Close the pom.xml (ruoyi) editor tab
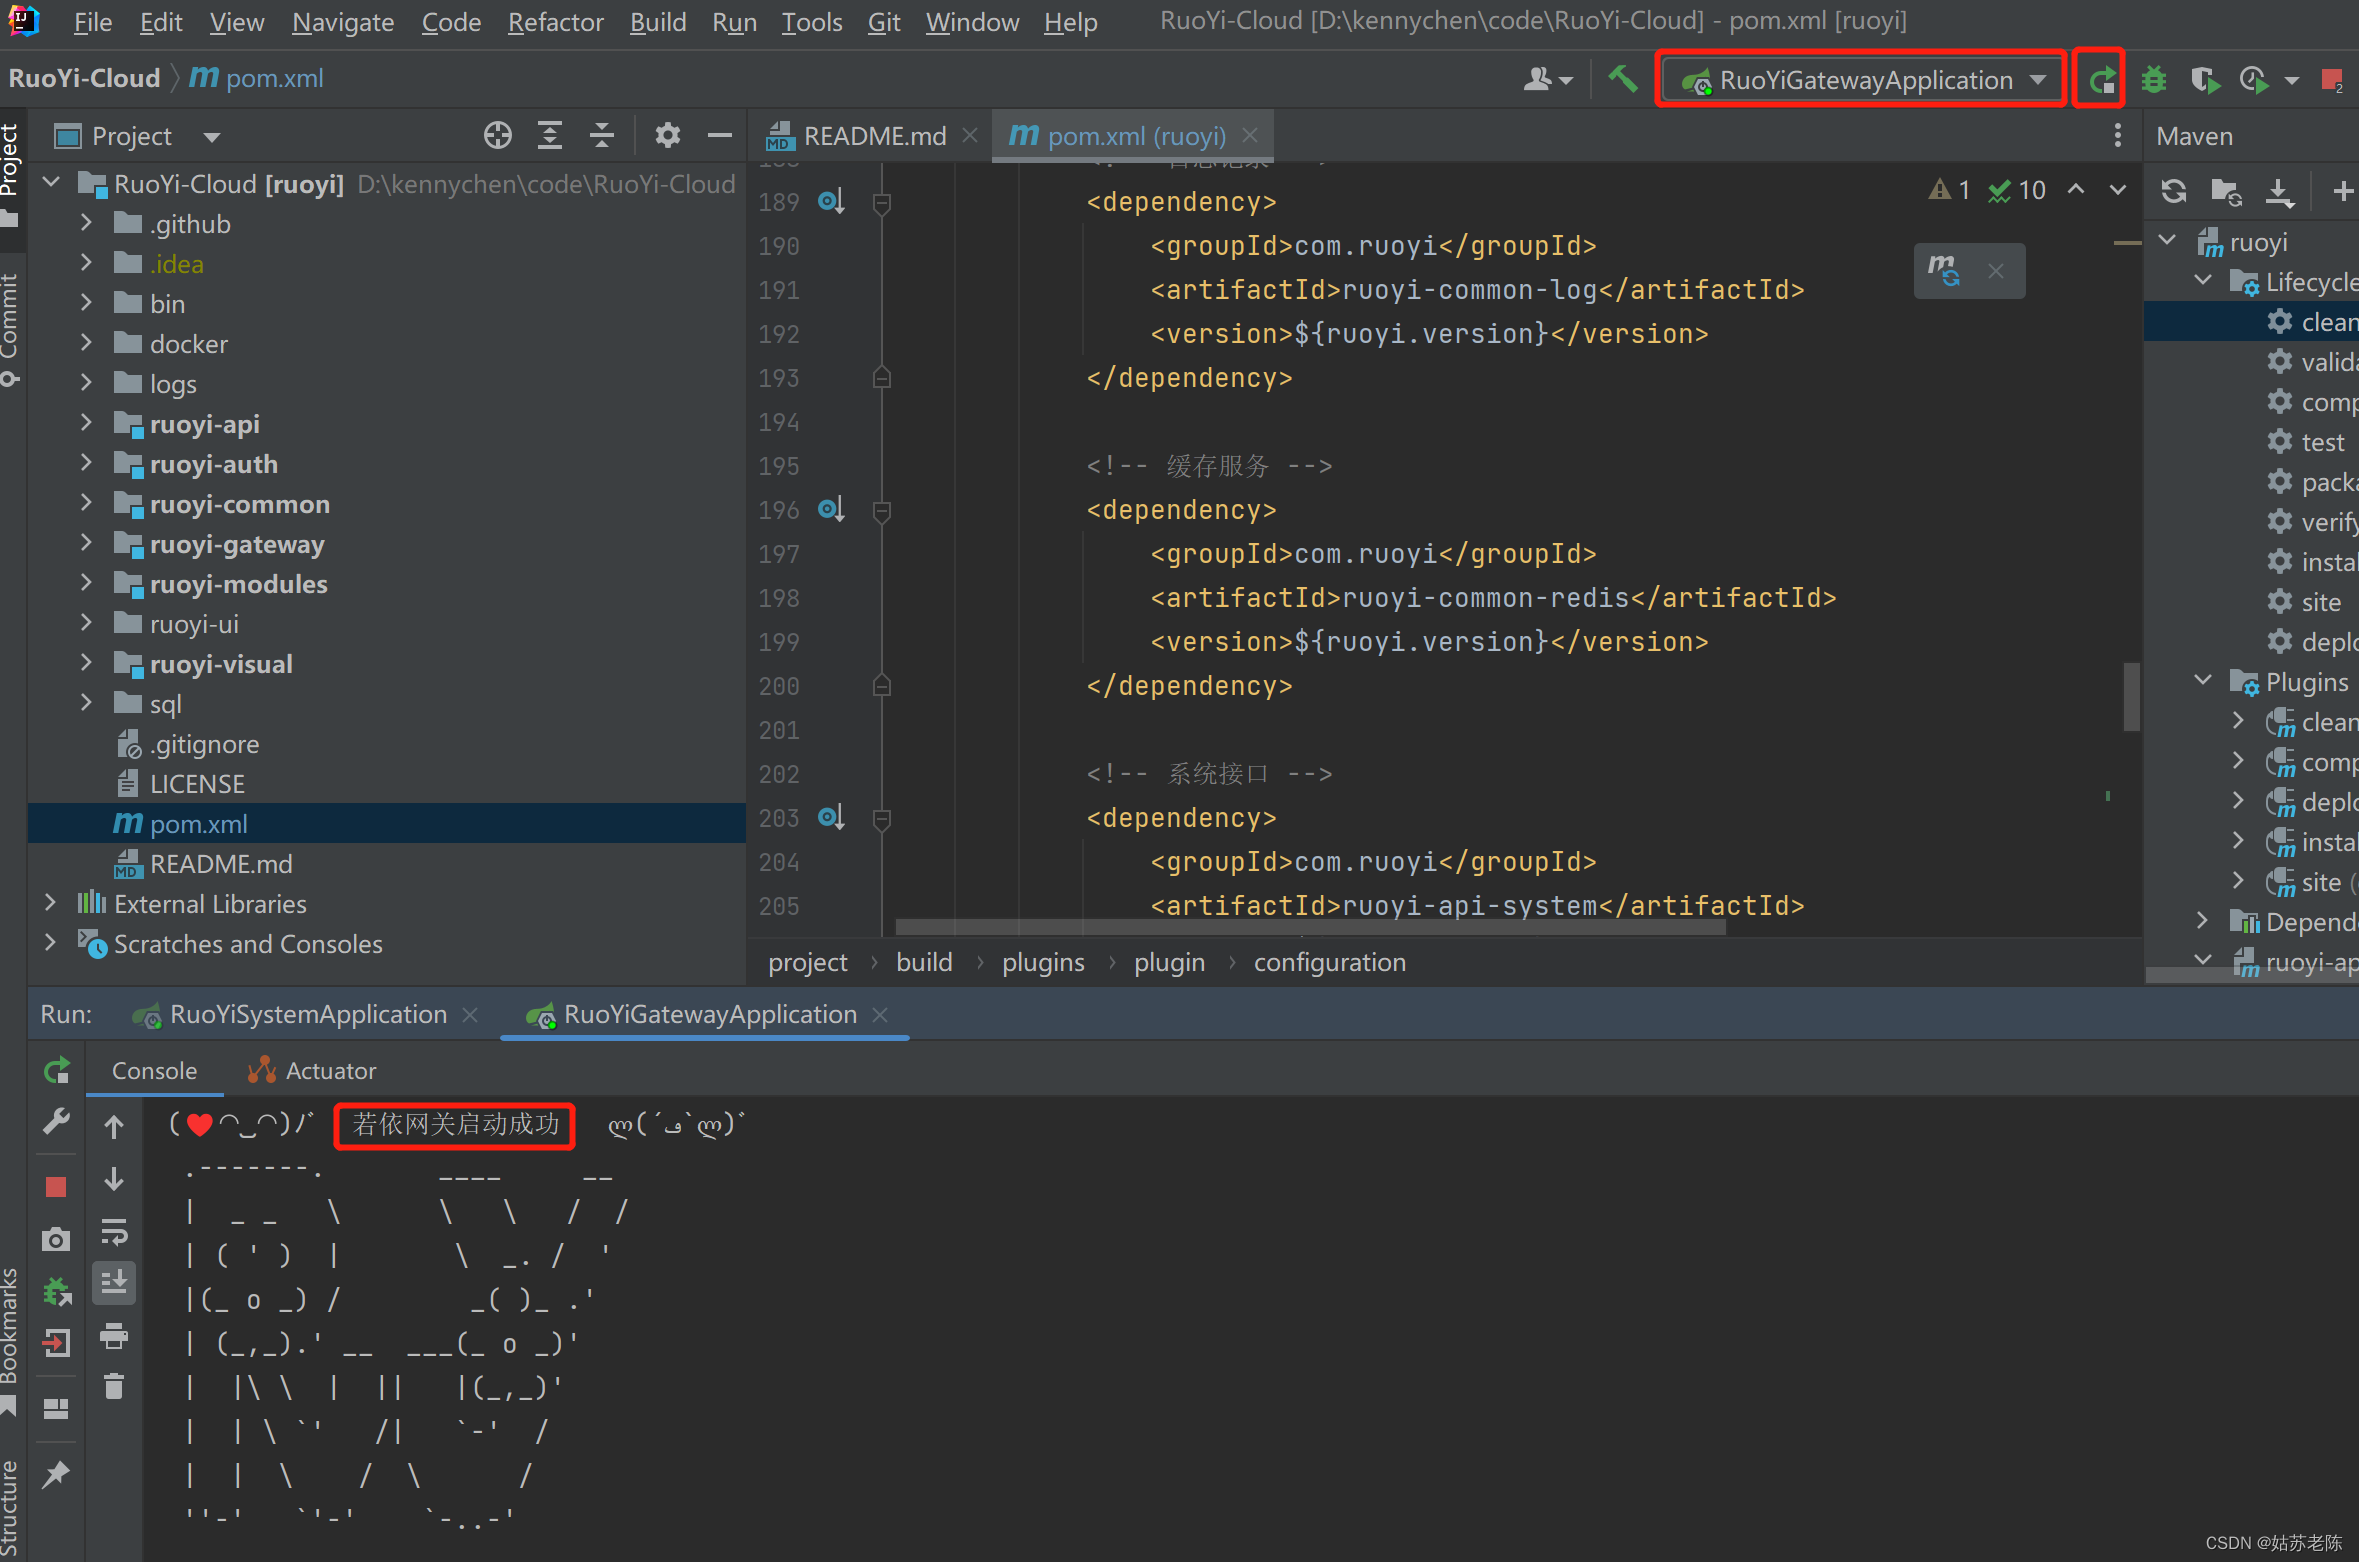Image resolution: width=2359 pixels, height=1562 pixels. (1250, 135)
